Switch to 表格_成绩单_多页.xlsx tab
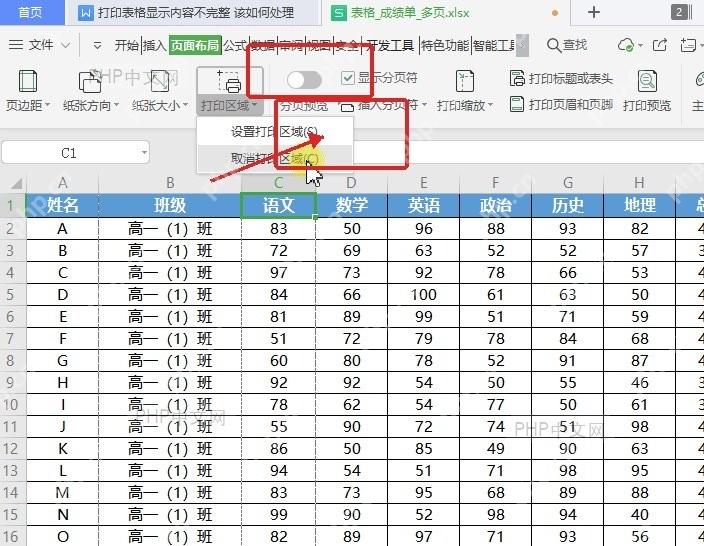The image size is (704, 546). (x=446, y=13)
